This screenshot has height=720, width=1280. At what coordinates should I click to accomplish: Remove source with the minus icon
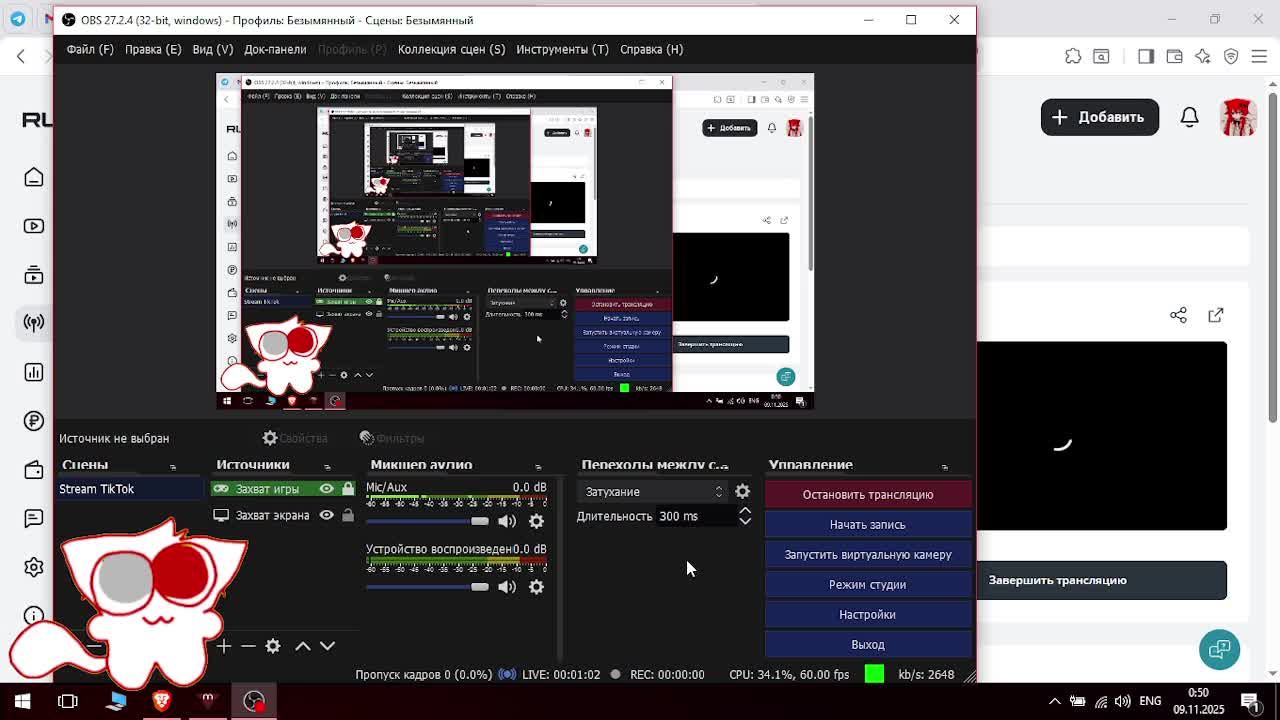click(x=248, y=646)
